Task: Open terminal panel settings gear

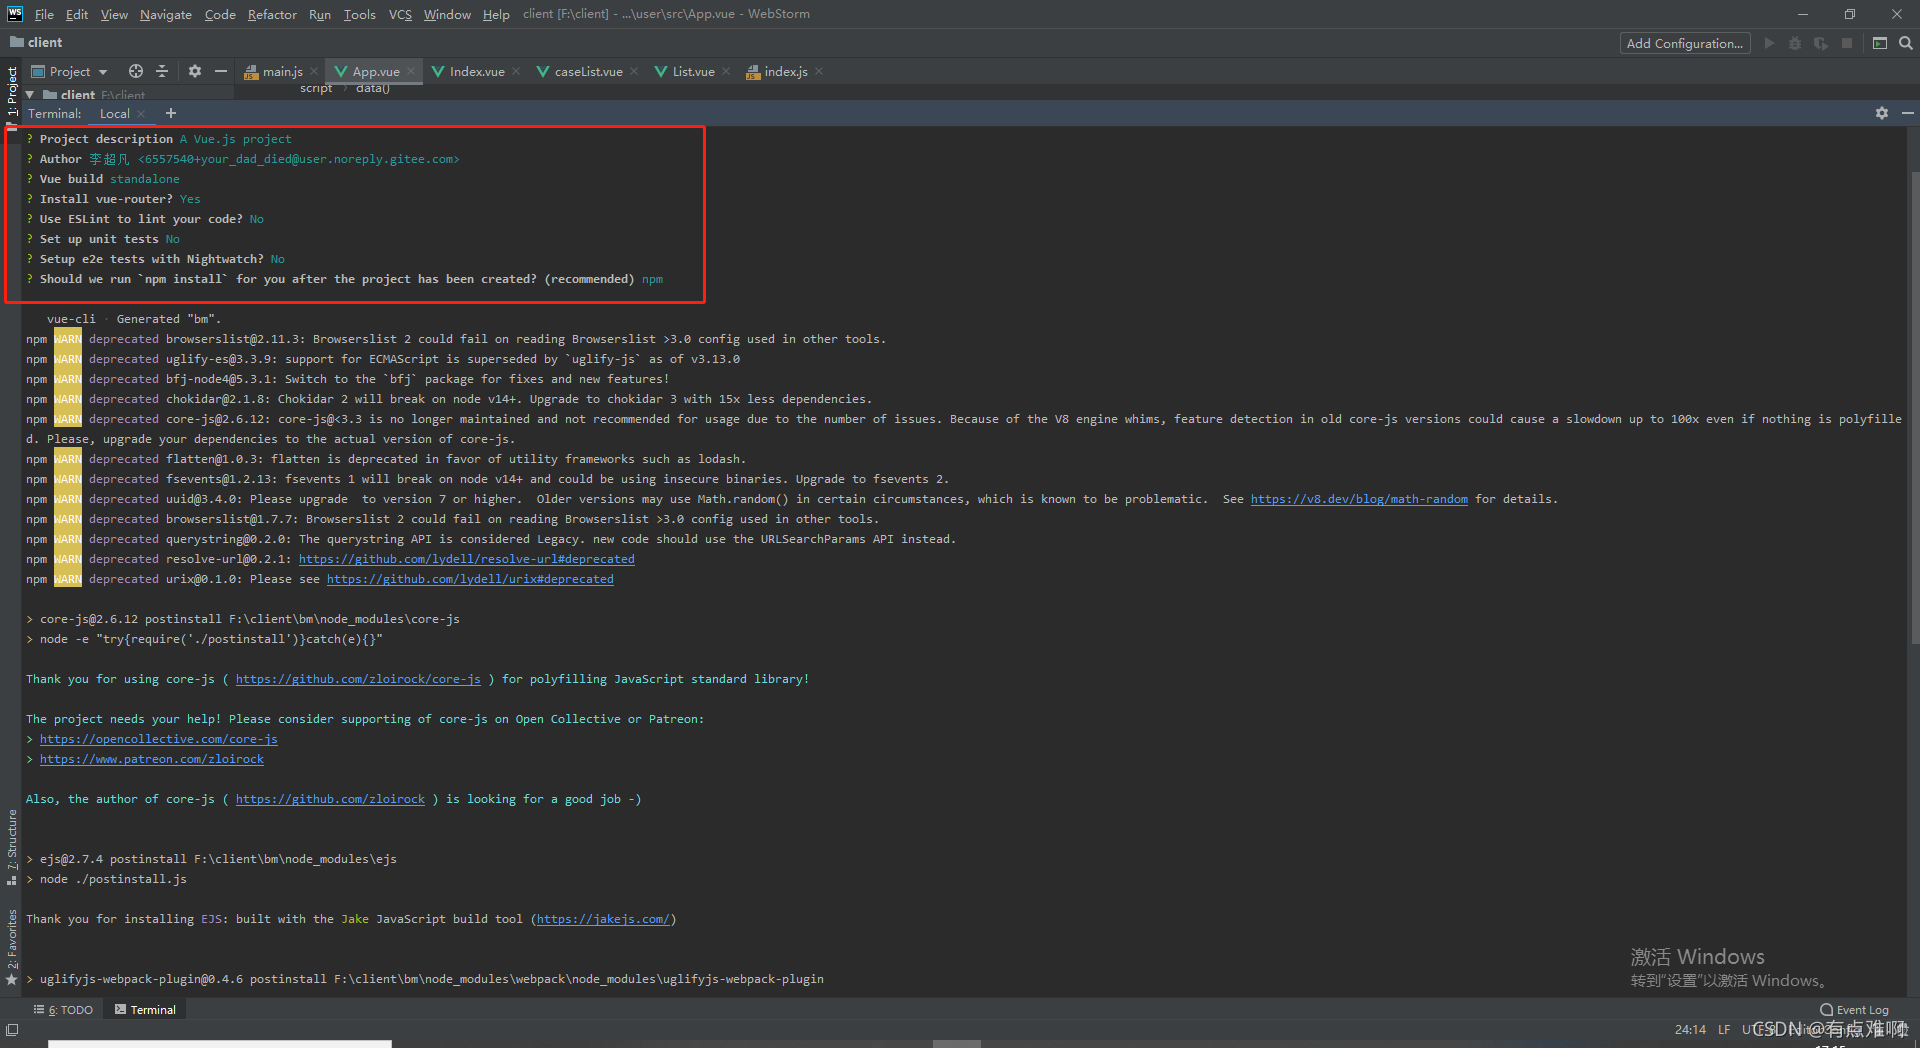Action: (x=1882, y=113)
